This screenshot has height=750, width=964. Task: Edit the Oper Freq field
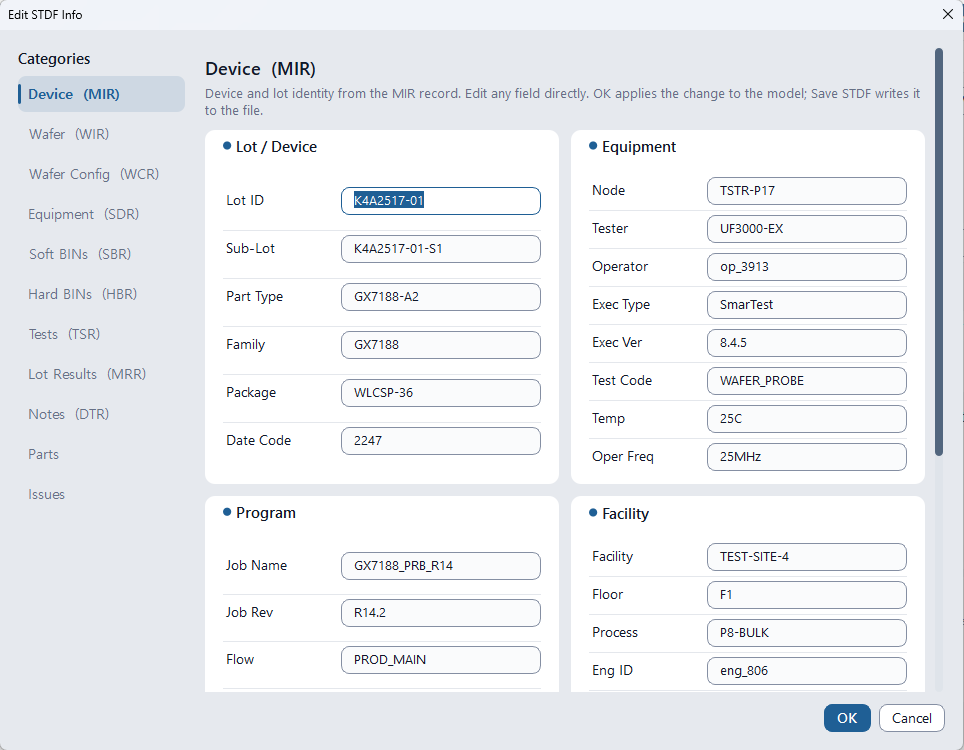(807, 457)
